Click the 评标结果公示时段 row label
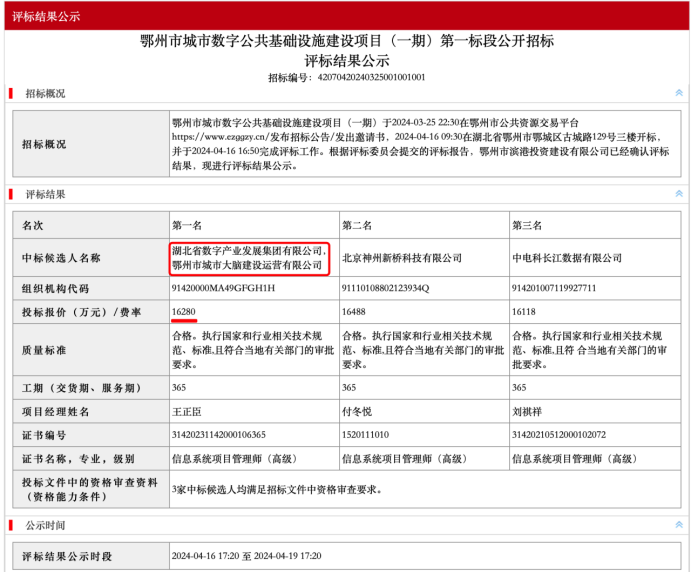 click(67, 556)
